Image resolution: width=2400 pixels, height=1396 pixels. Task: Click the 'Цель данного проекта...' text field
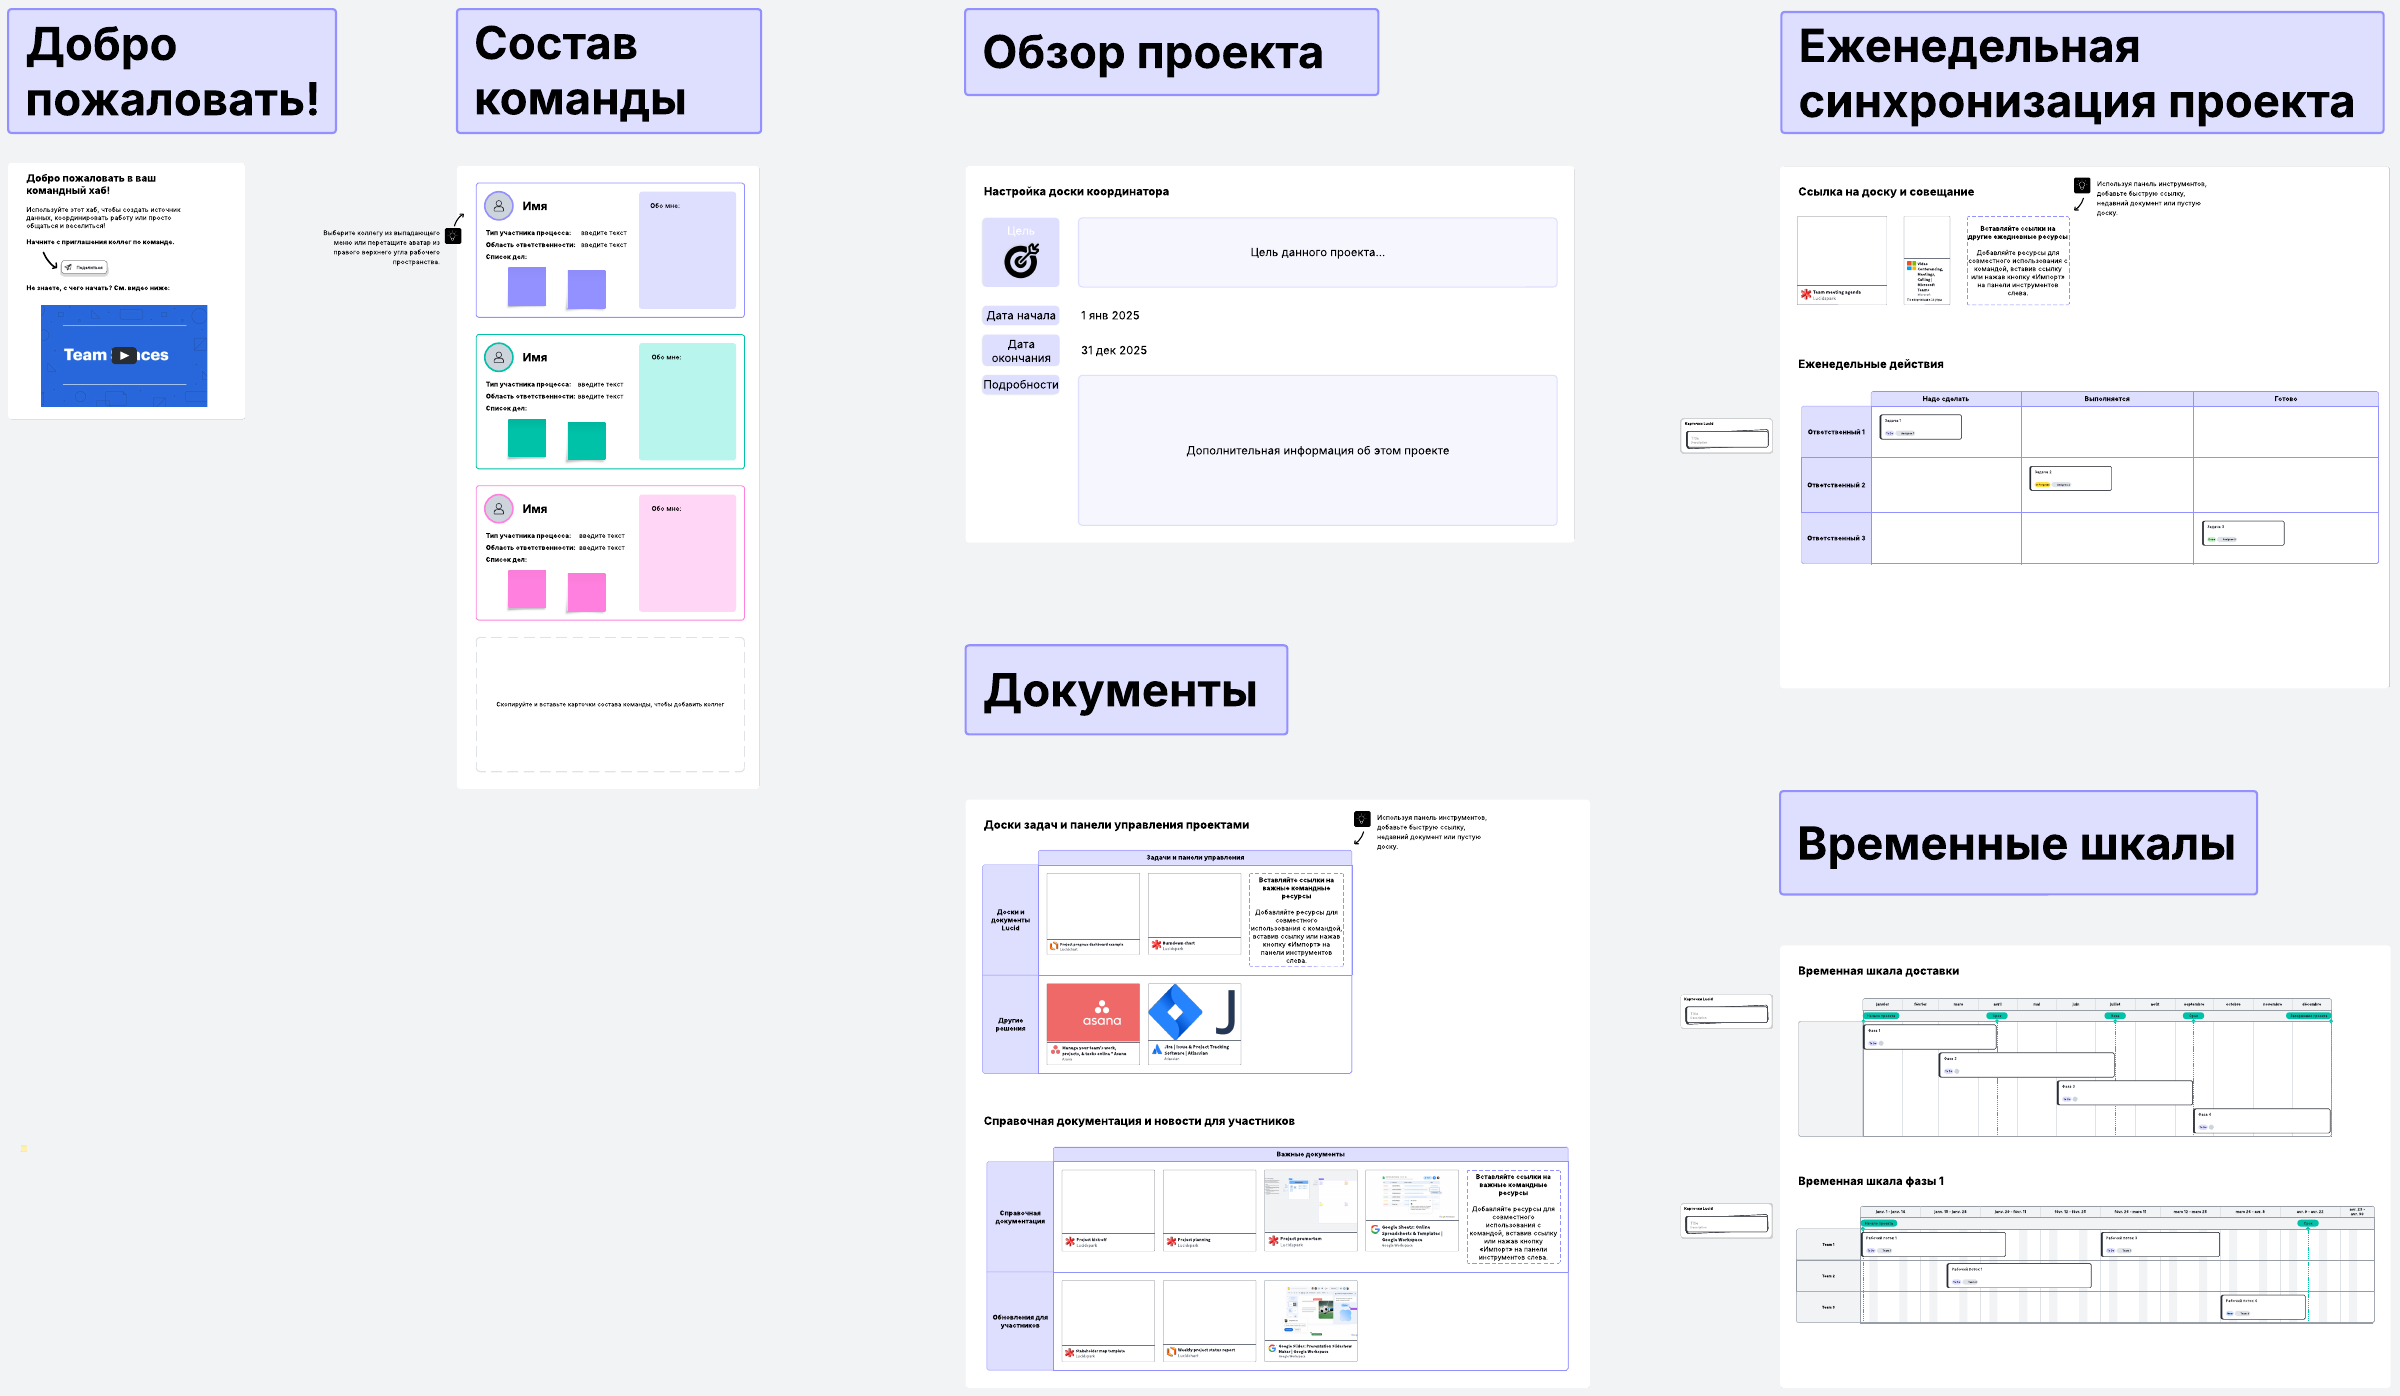pos(1317,252)
